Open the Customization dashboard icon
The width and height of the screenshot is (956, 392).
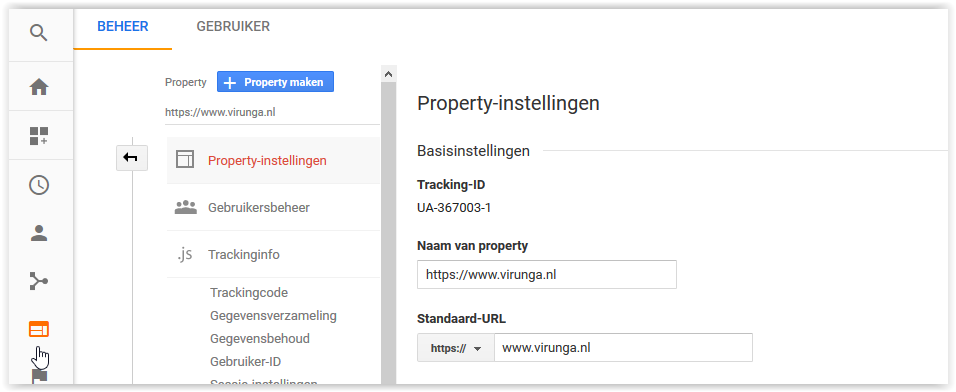(39, 136)
